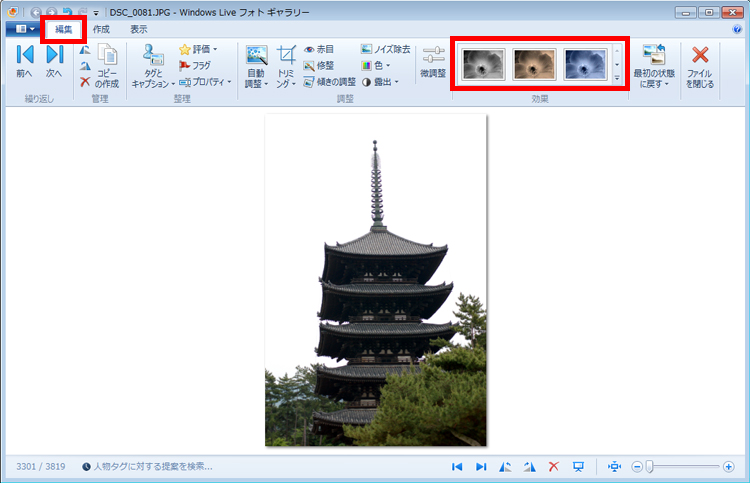Screen dimensions: 750x483
Task: Click the back arrow in the title bar
Action: click(x=36, y=12)
